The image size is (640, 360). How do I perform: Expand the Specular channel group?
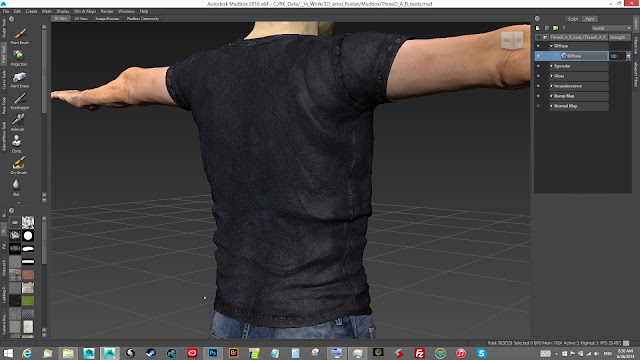tap(551, 66)
